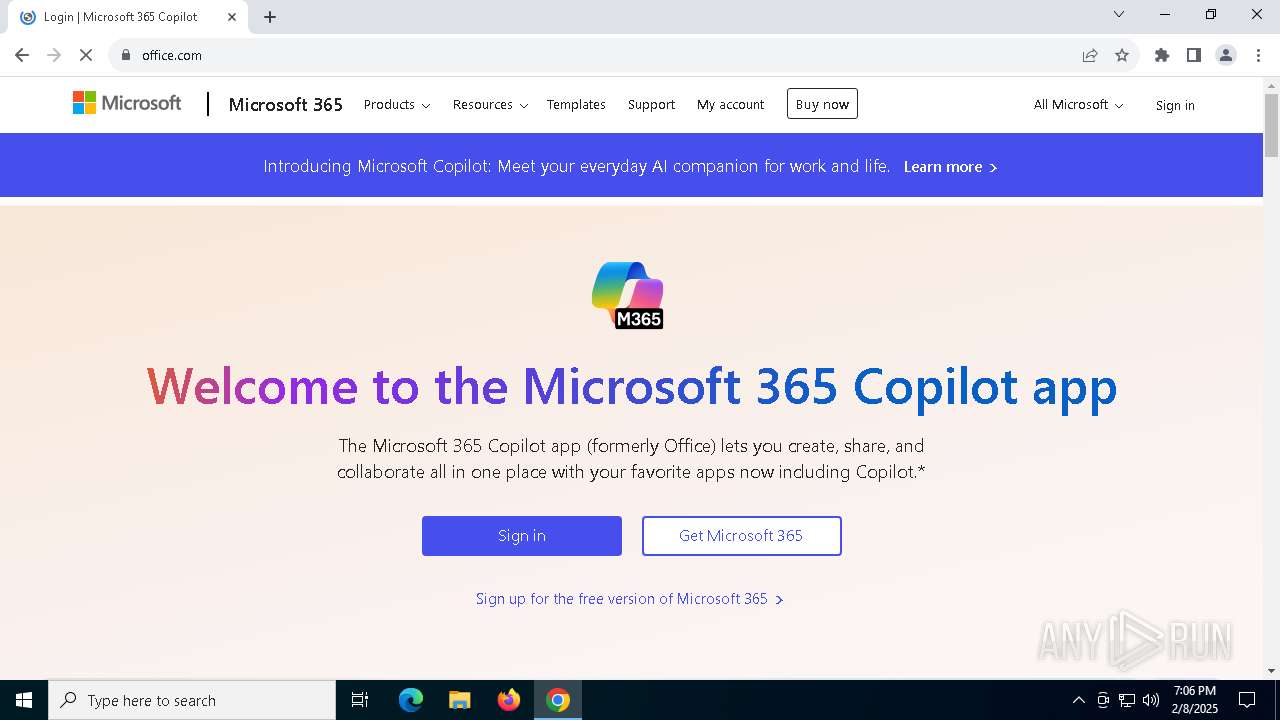Image resolution: width=1280 pixels, height=720 pixels.
Task: Expand the Resources menu
Action: pyautogui.click(x=490, y=104)
